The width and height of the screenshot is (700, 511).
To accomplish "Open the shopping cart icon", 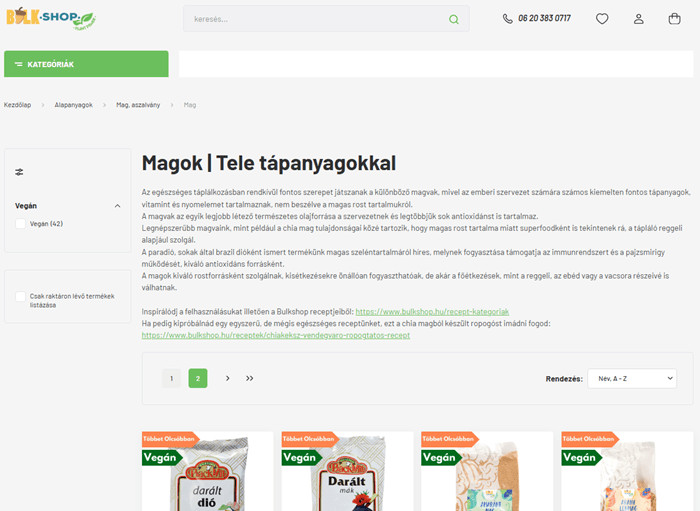I will pyautogui.click(x=674, y=19).
